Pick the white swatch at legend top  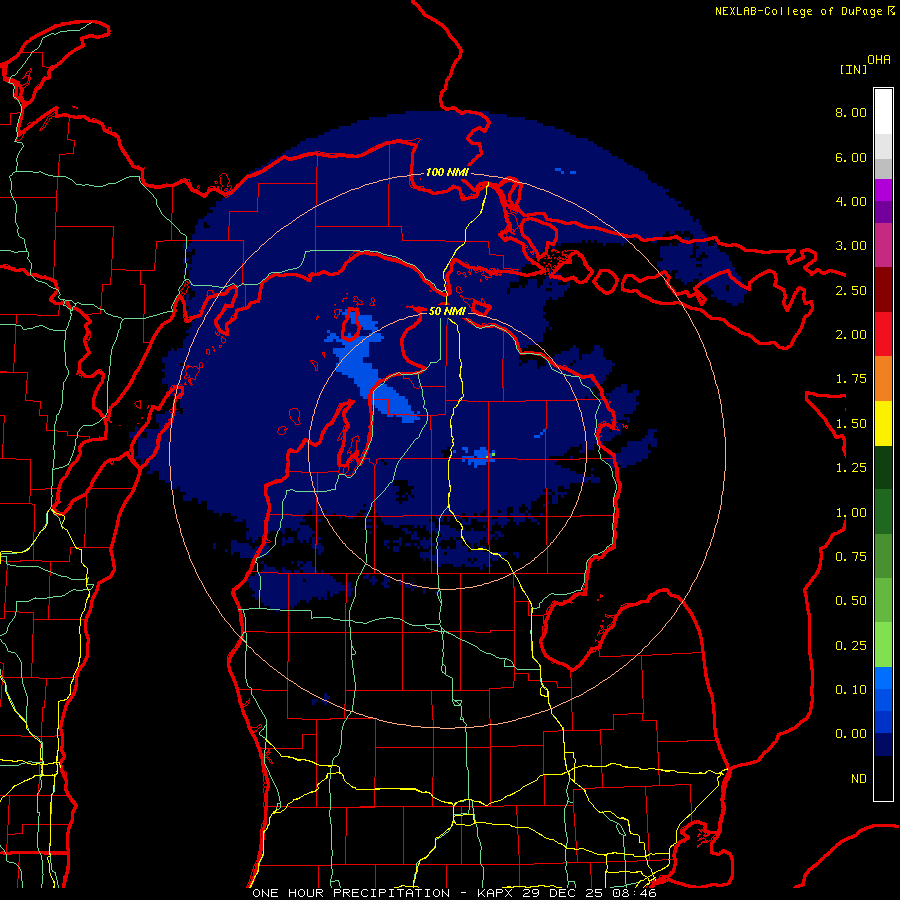pyautogui.click(x=883, y=112)
